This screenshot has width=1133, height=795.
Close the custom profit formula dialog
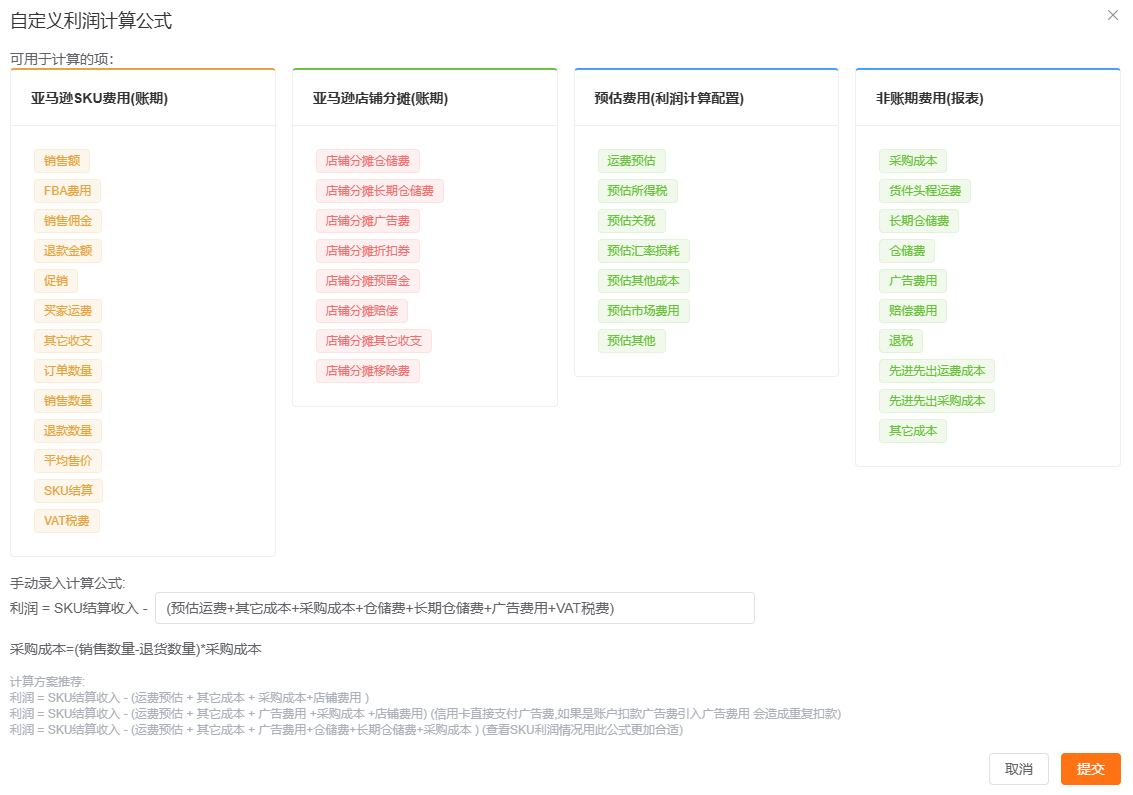click(x=1112, y=15)
